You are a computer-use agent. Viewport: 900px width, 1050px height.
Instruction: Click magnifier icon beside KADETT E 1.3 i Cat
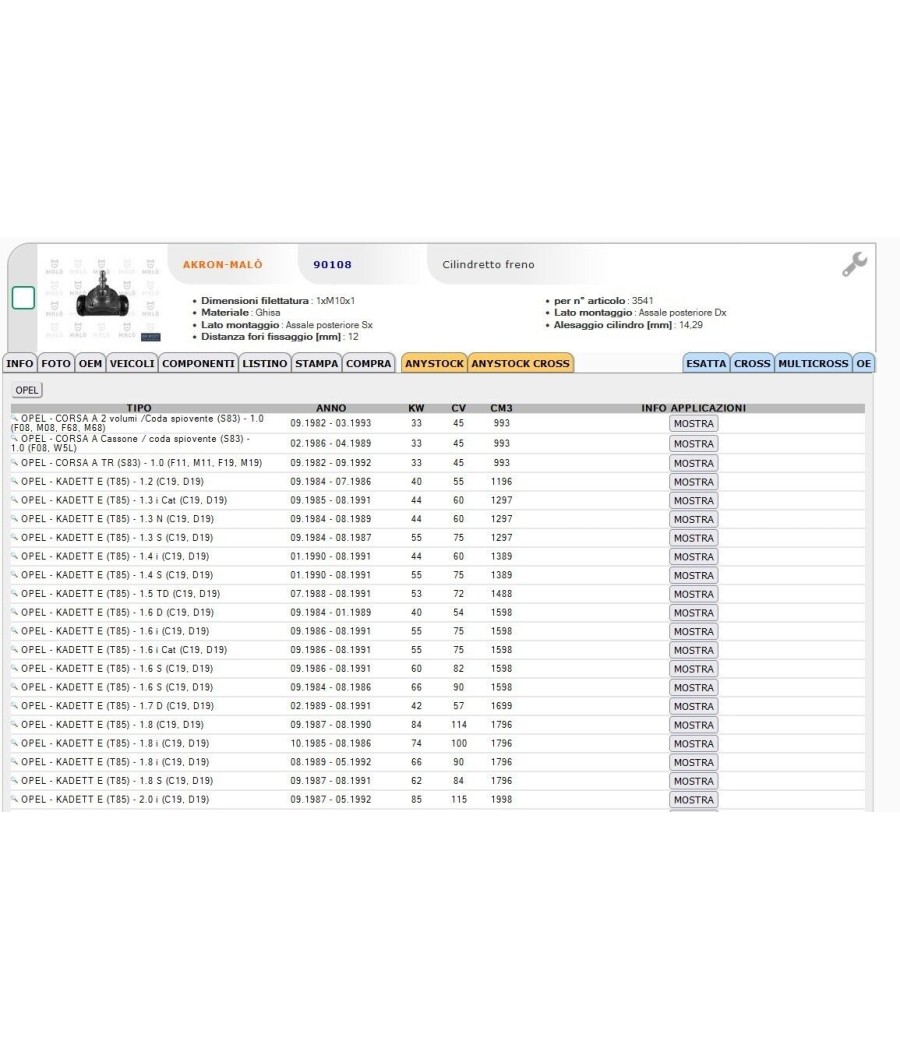coord(15,500)
